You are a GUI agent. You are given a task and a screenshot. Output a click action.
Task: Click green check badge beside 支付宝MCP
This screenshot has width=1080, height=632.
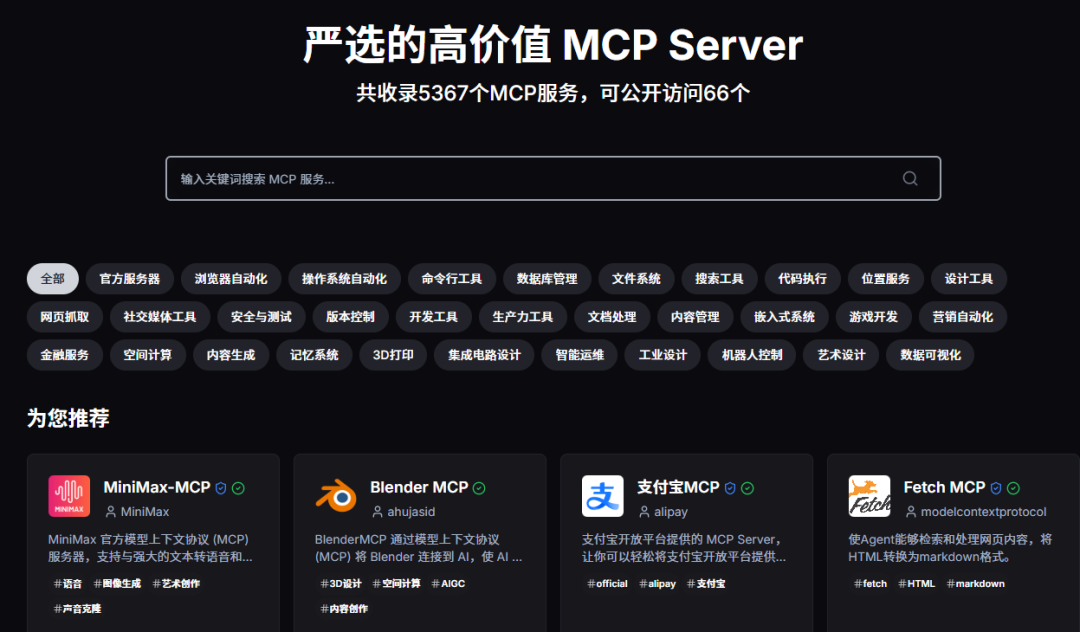pos(747,488)
